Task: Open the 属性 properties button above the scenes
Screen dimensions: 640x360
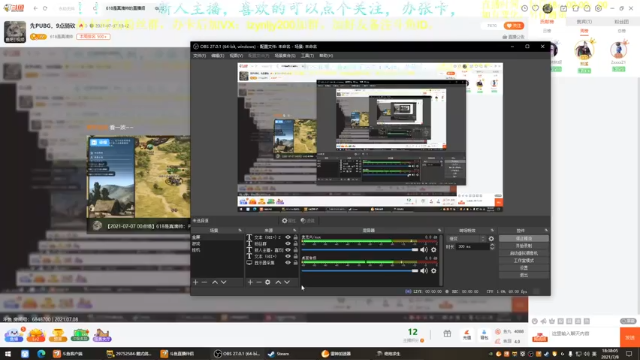Action: point(288,220)
